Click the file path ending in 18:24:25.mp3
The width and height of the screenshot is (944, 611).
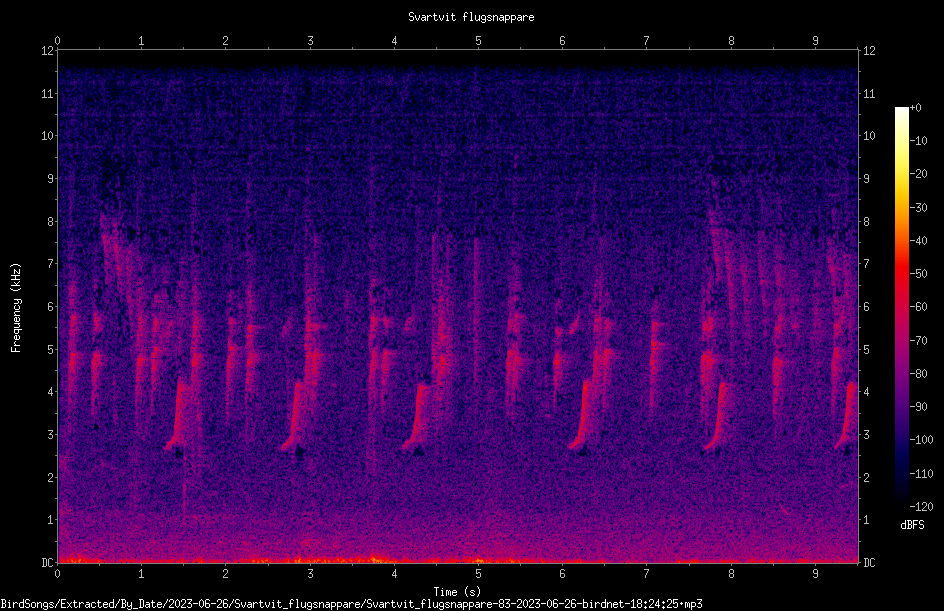click(352, 604)
